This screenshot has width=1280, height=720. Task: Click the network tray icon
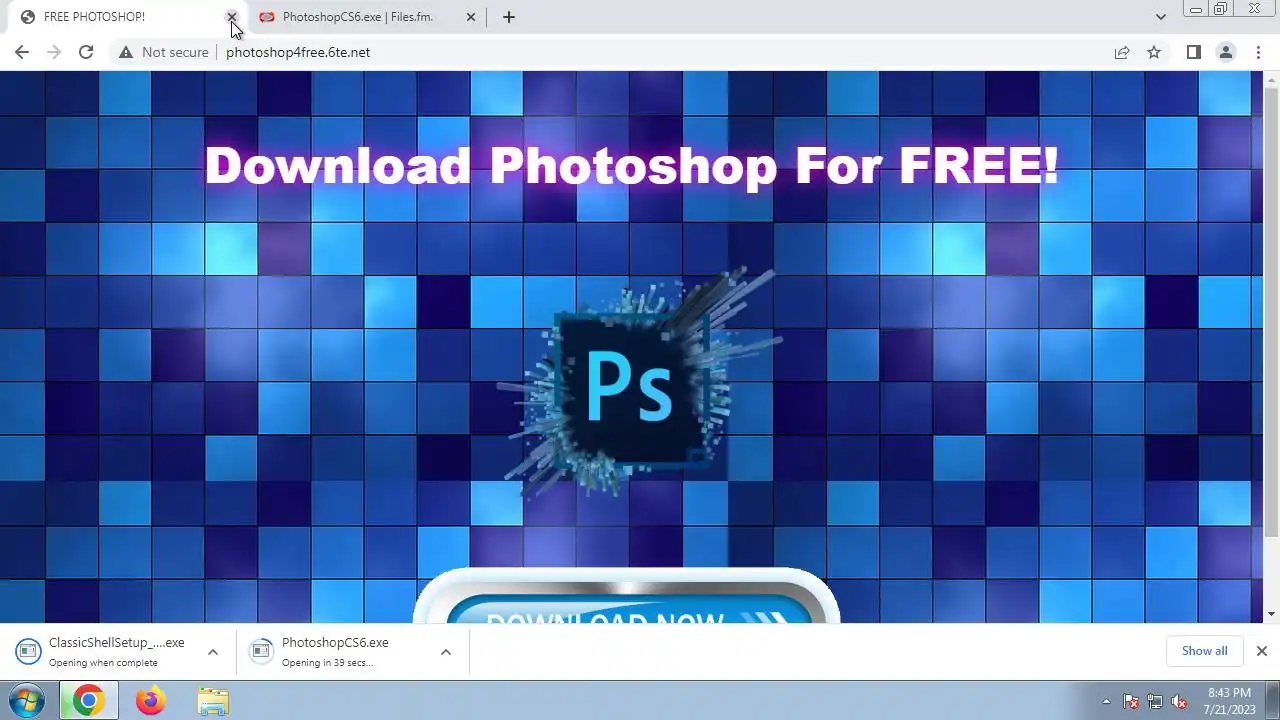pos(1155,701)
